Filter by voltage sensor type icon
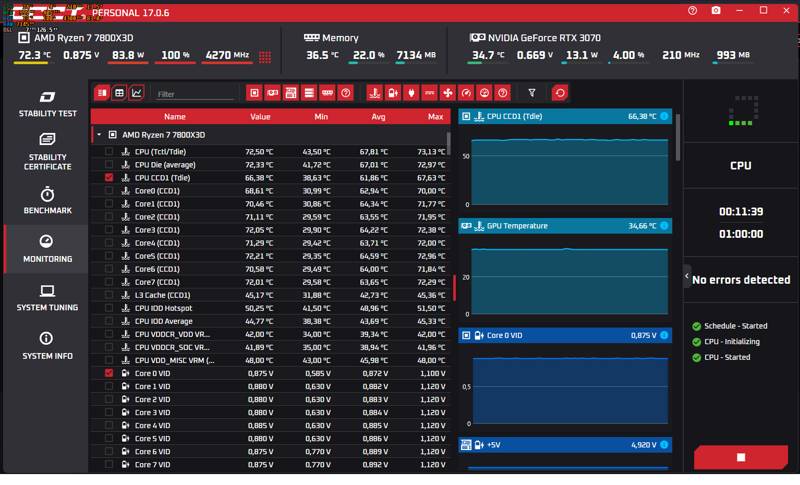Screen dimensions: 800x485 393,93
